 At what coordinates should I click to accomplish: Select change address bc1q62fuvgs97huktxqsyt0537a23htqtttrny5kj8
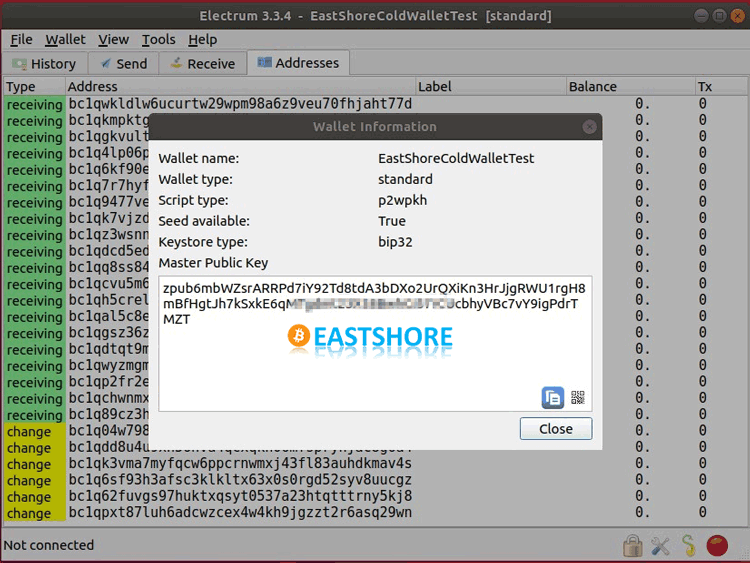point(240,497)
